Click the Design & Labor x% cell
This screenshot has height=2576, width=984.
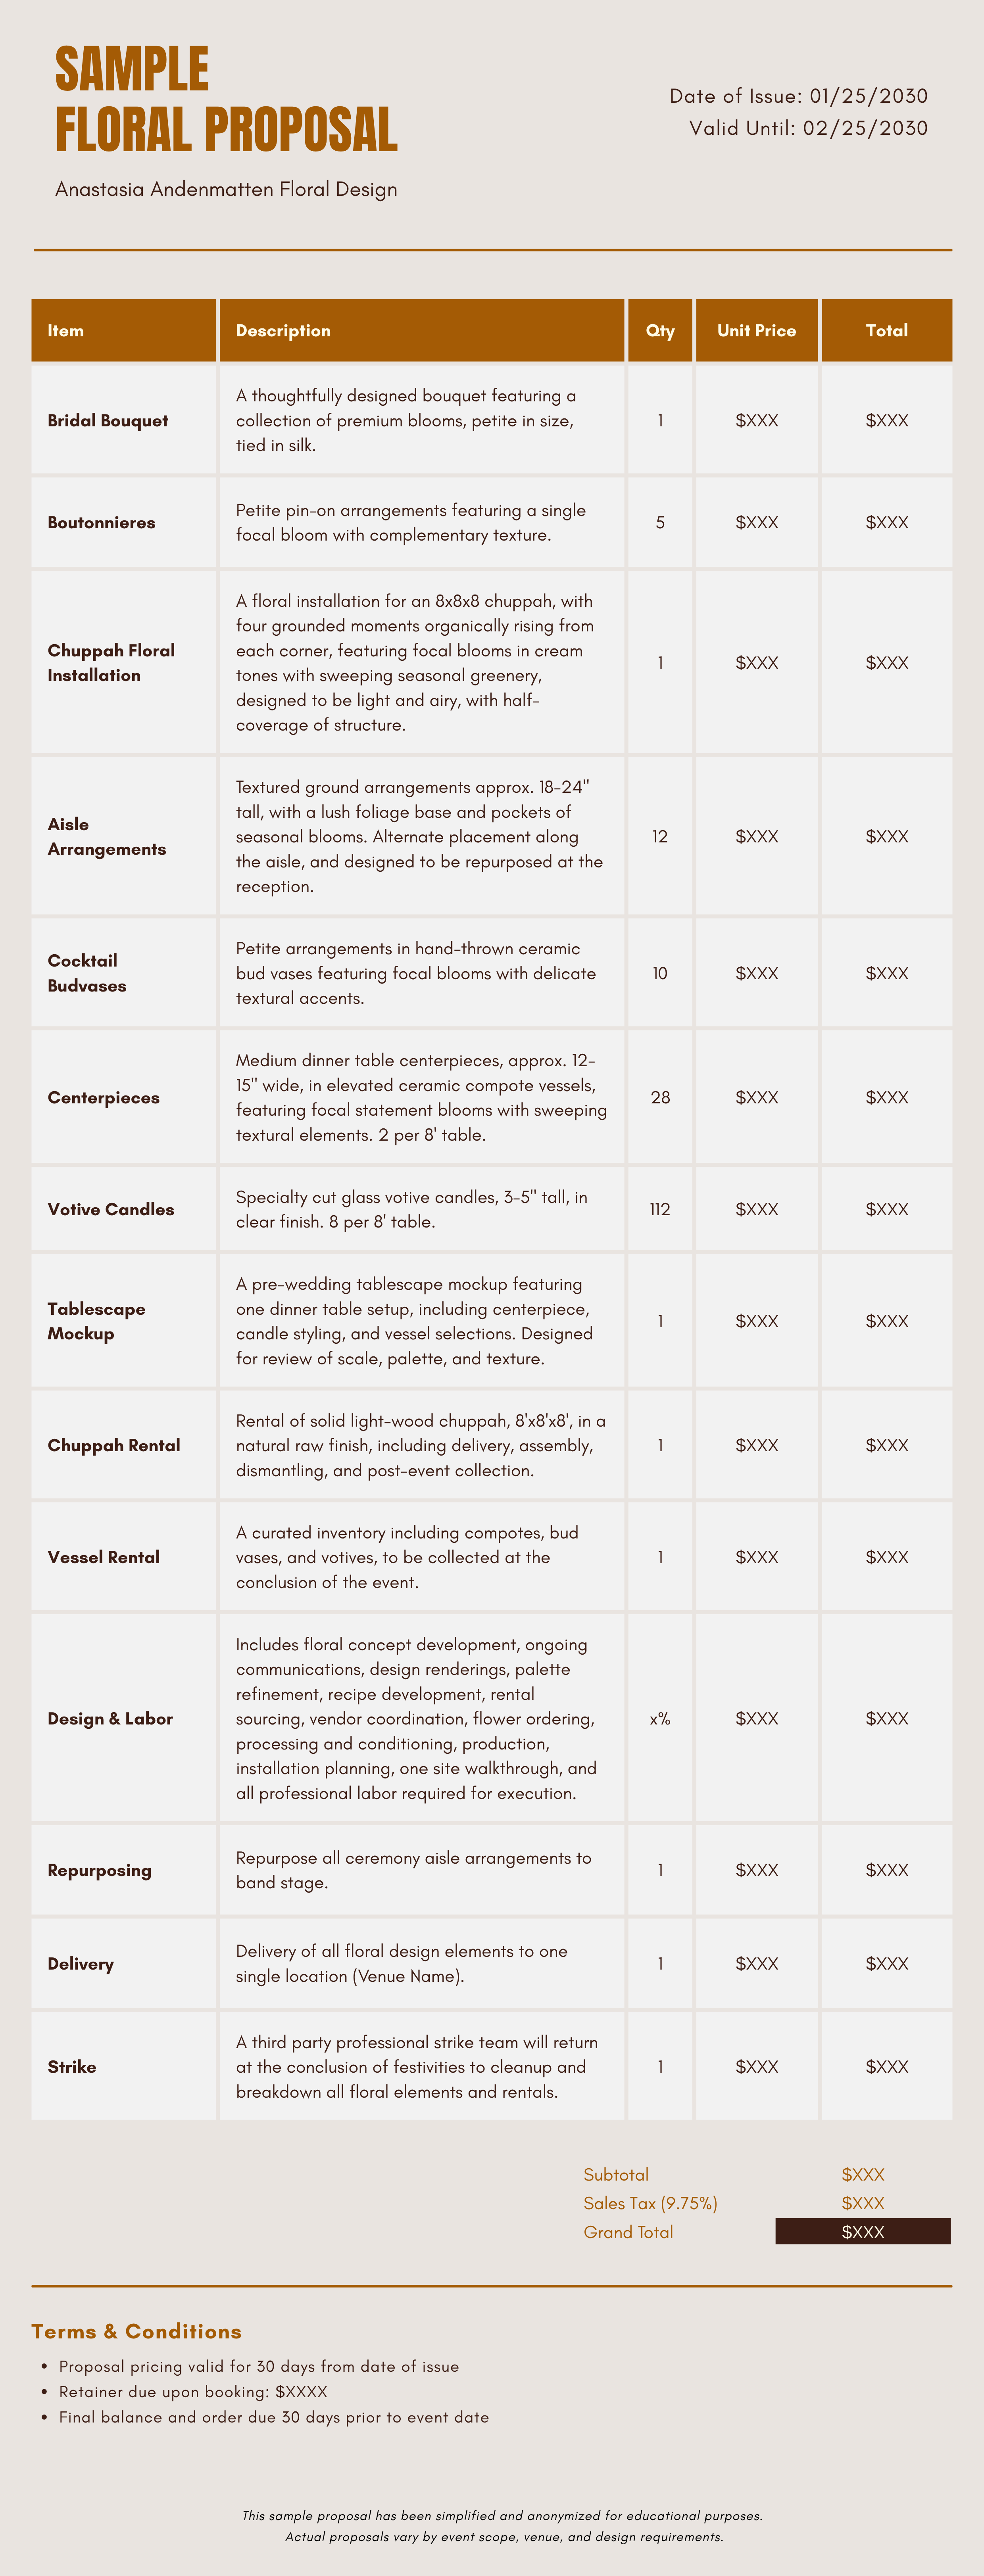point(660,1718)
